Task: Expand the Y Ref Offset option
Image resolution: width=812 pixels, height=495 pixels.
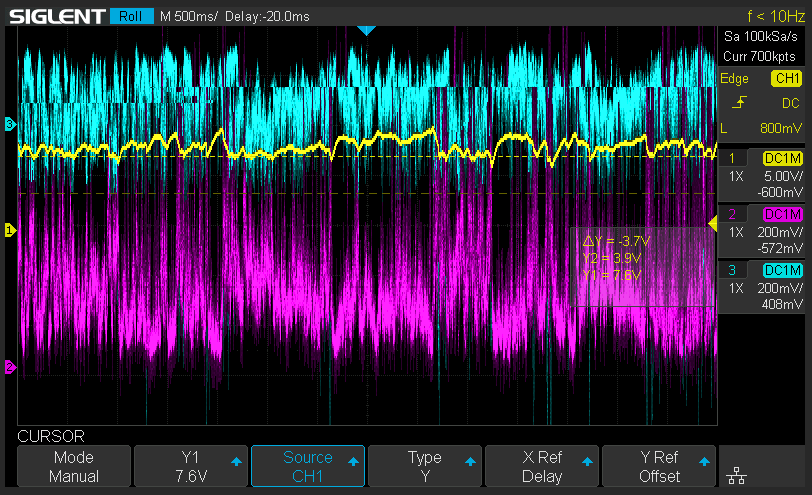Action: [659, 466]
